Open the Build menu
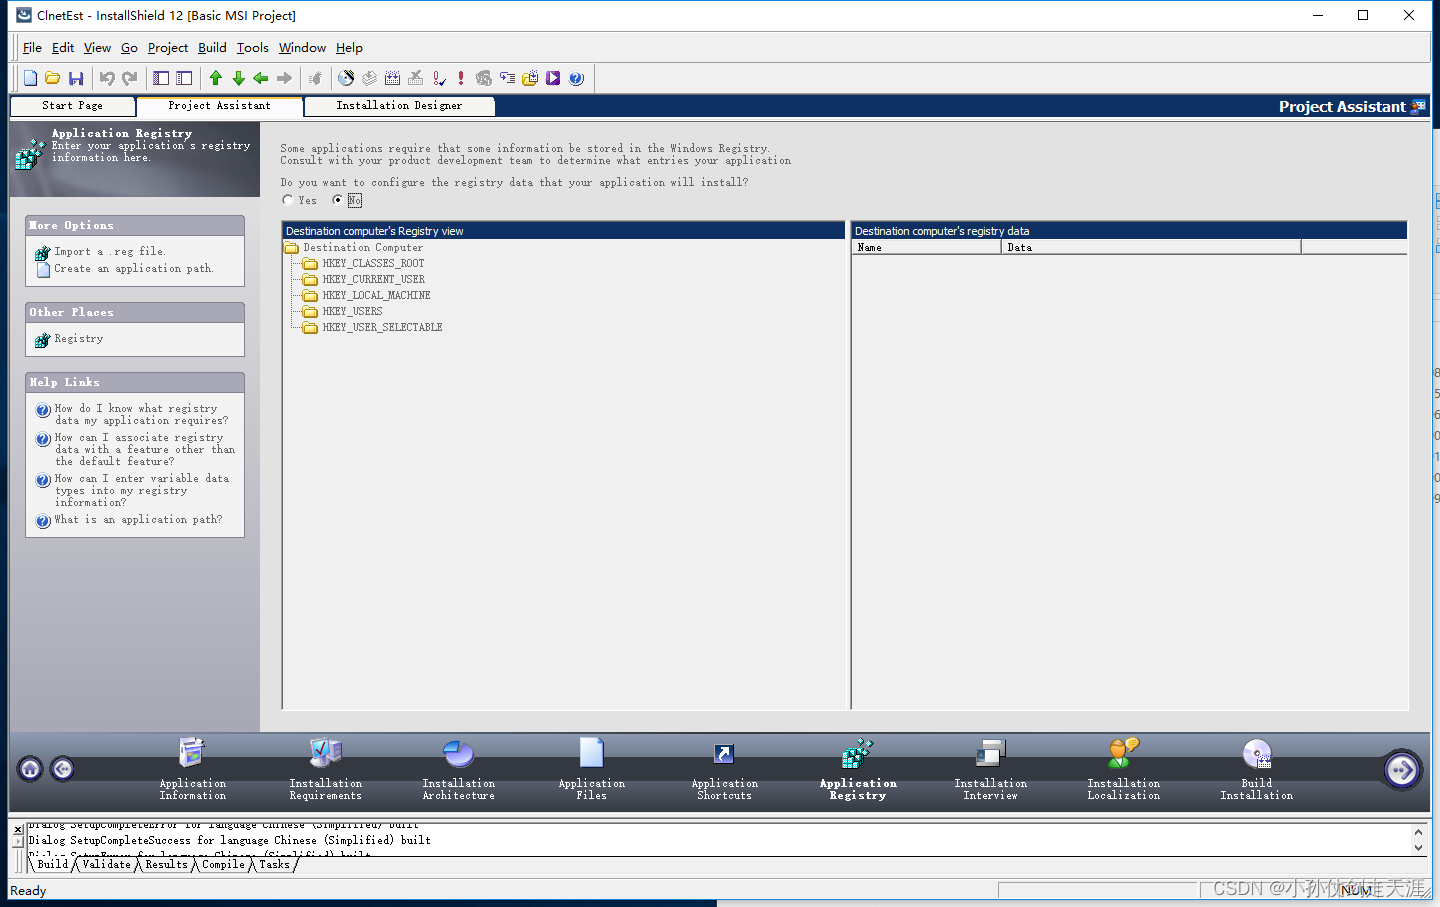The height and width of the screenshot is (907, 1440). pos(212,47)
